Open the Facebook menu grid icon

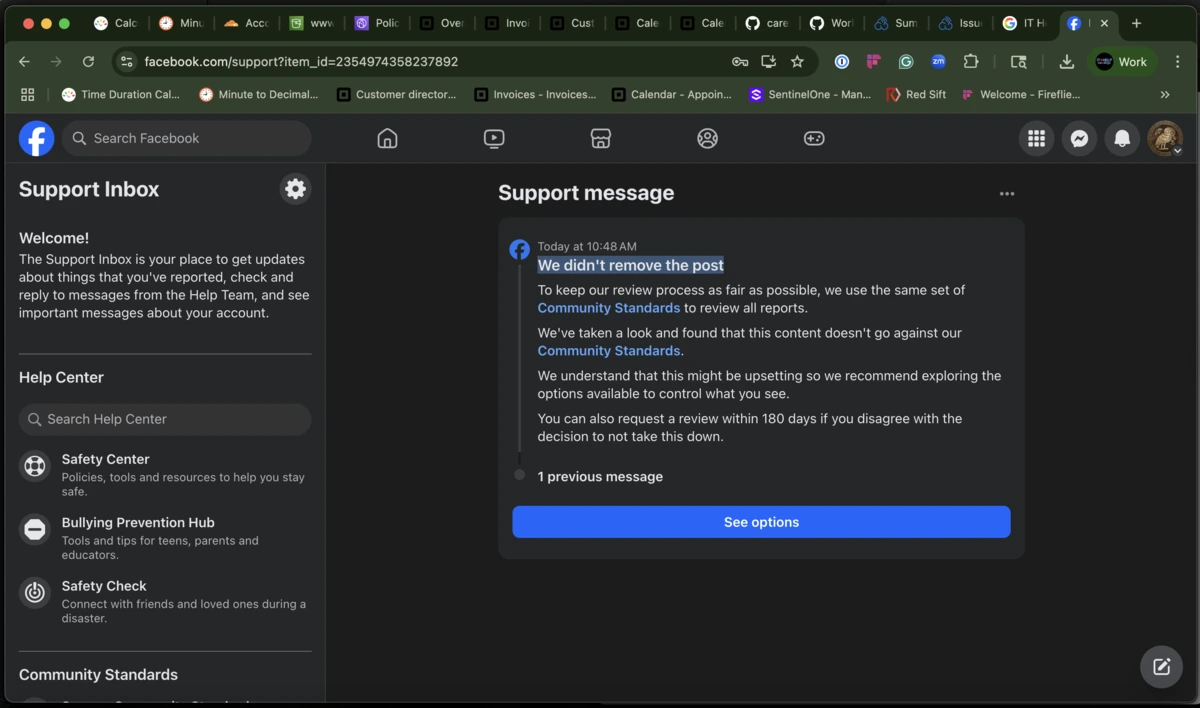1036,139
